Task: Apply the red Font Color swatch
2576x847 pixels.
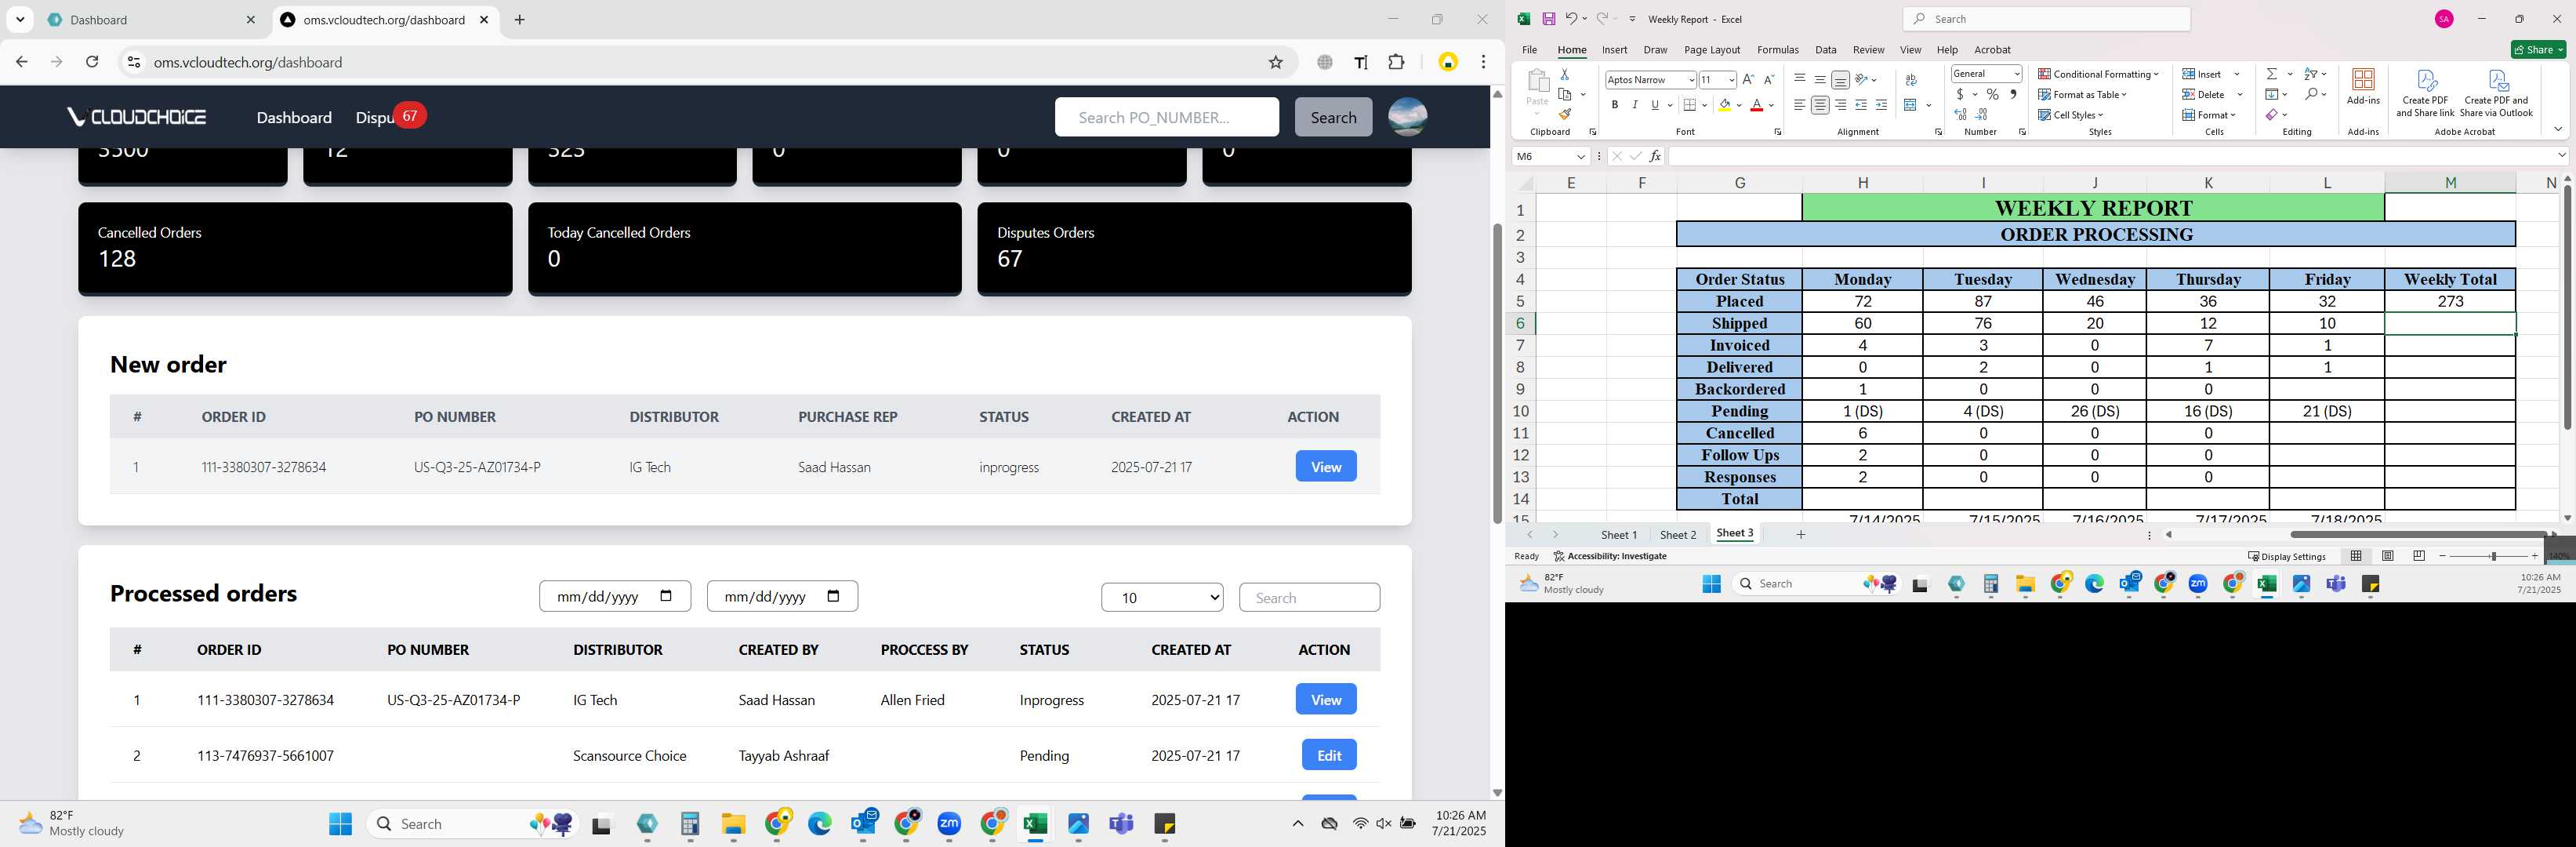Action: tap(1757, 105)
